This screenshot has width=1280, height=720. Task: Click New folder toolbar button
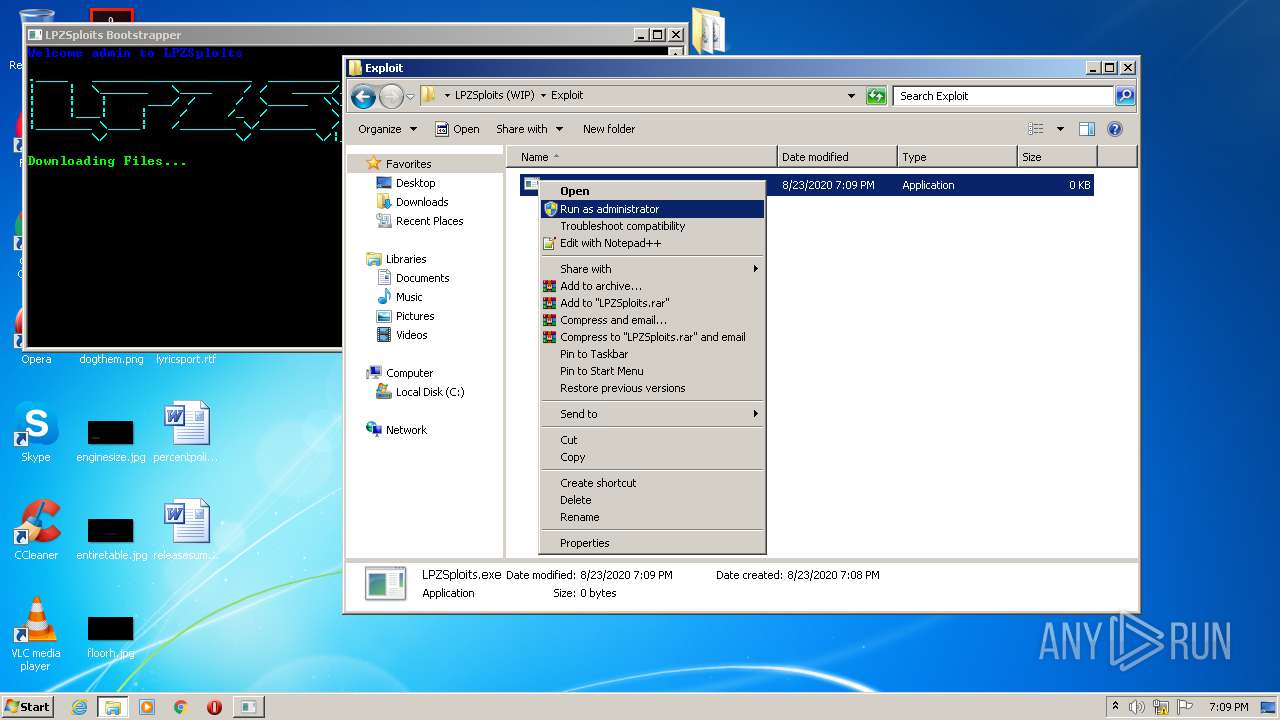pos(609,129)
